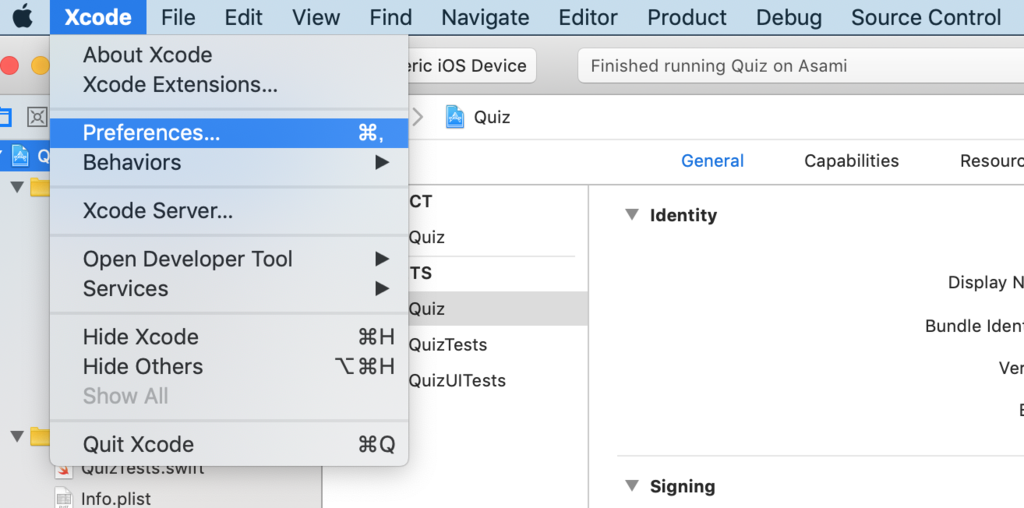Image resolution: width=1024 pixels, height=508 pixels.
Task: Switch to the General tab
Action: click(x=712, y=161)
